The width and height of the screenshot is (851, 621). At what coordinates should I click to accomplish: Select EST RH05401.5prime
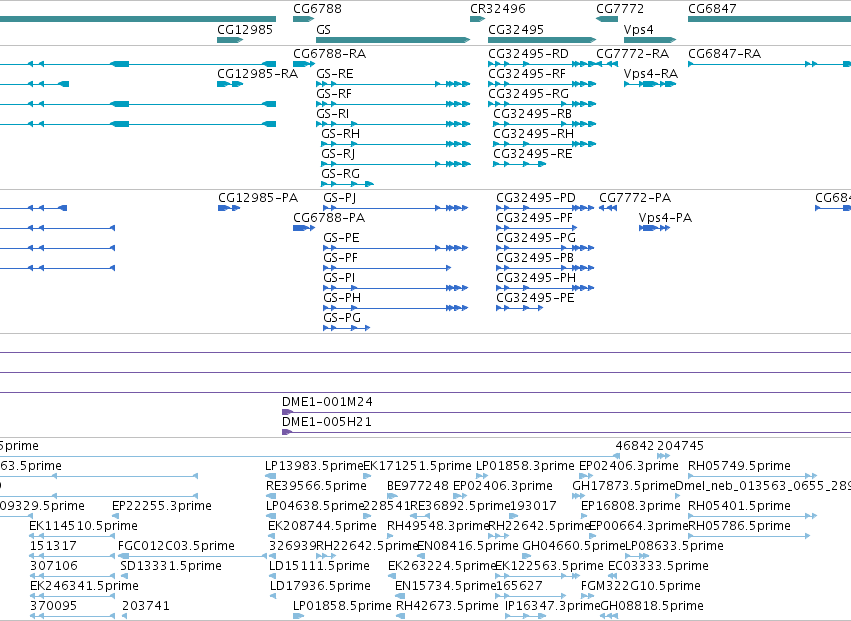739,506
